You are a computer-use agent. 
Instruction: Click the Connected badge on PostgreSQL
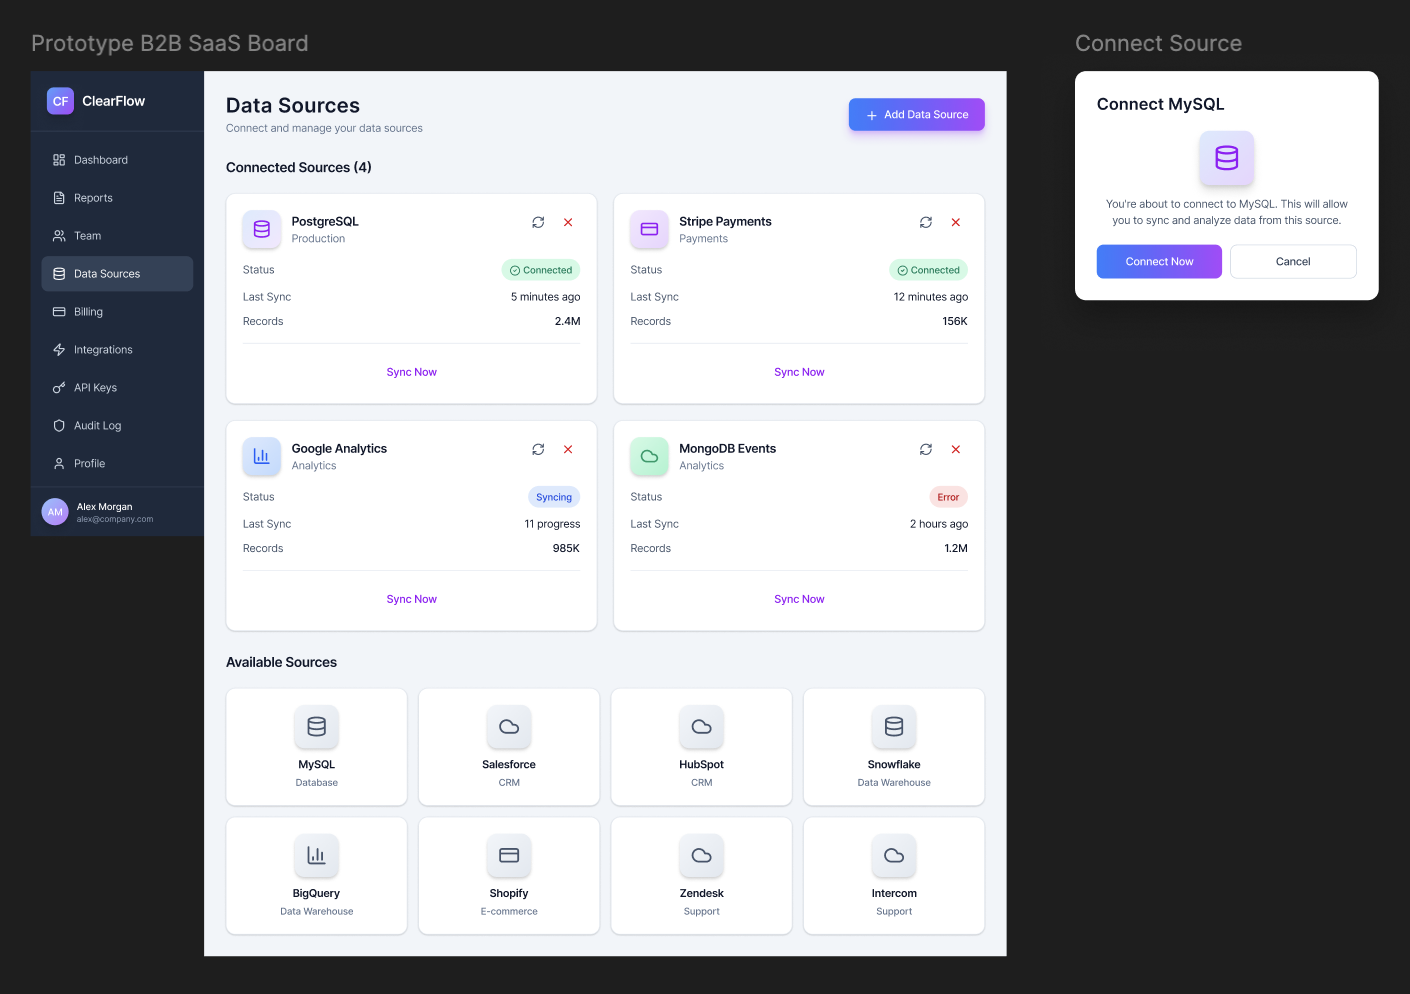pyautogui.click(x=541, y=270)
